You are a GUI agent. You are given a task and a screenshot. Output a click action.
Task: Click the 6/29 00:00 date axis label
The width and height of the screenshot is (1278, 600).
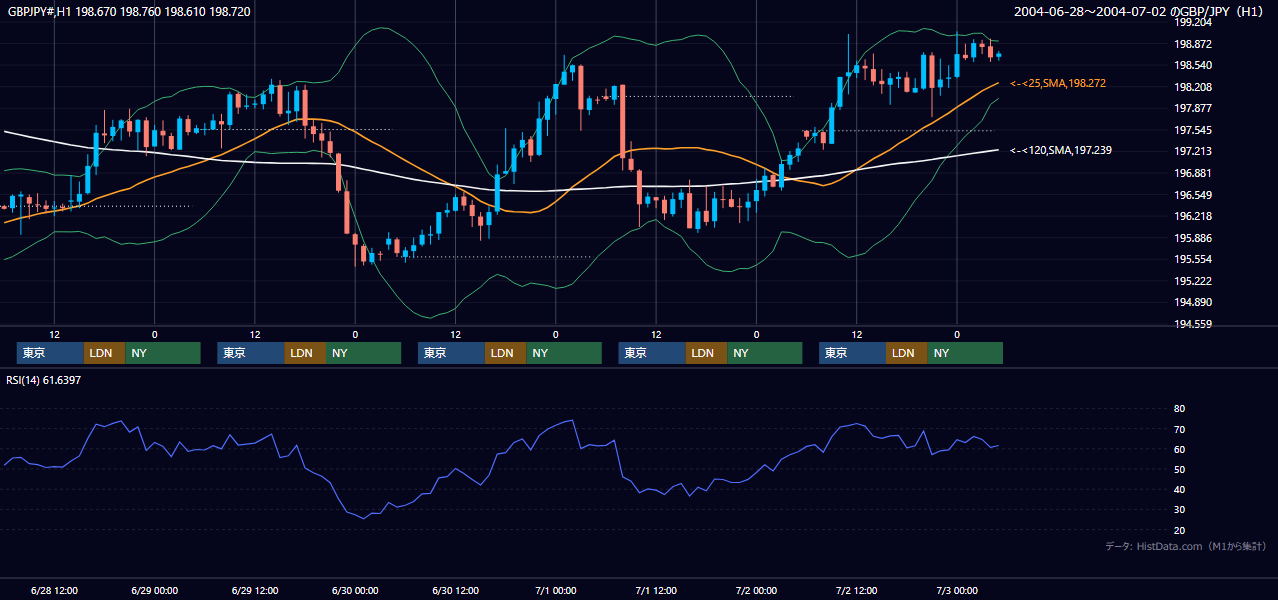pyautogui.click(x=154, y=590)
